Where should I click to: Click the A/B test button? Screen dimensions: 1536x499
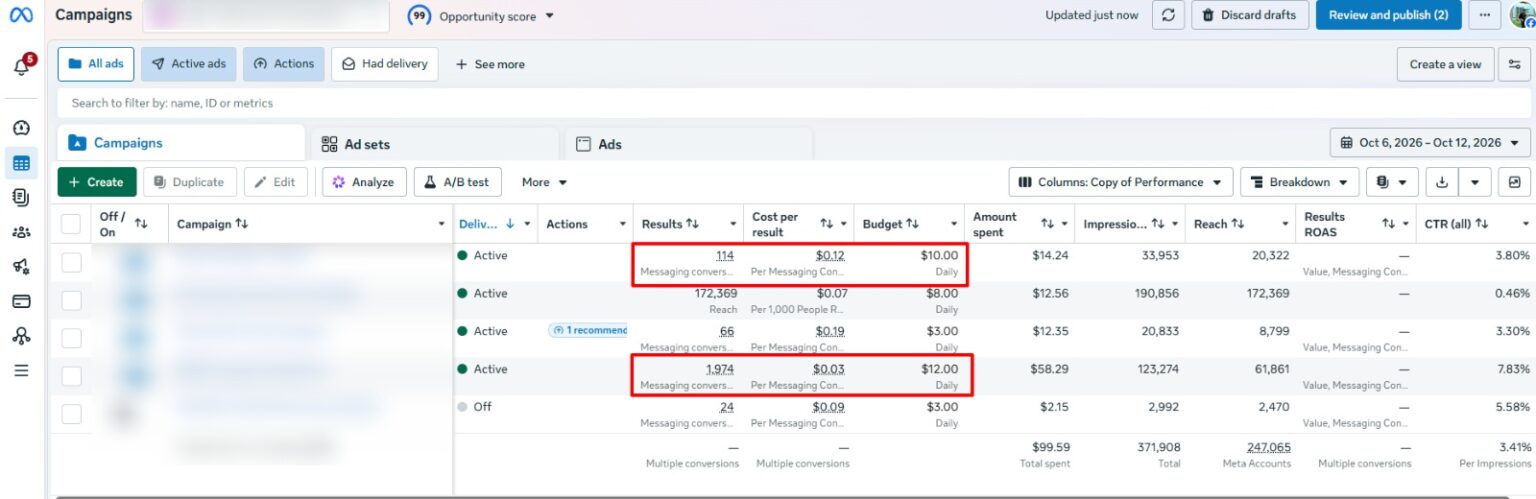[458, 182]
